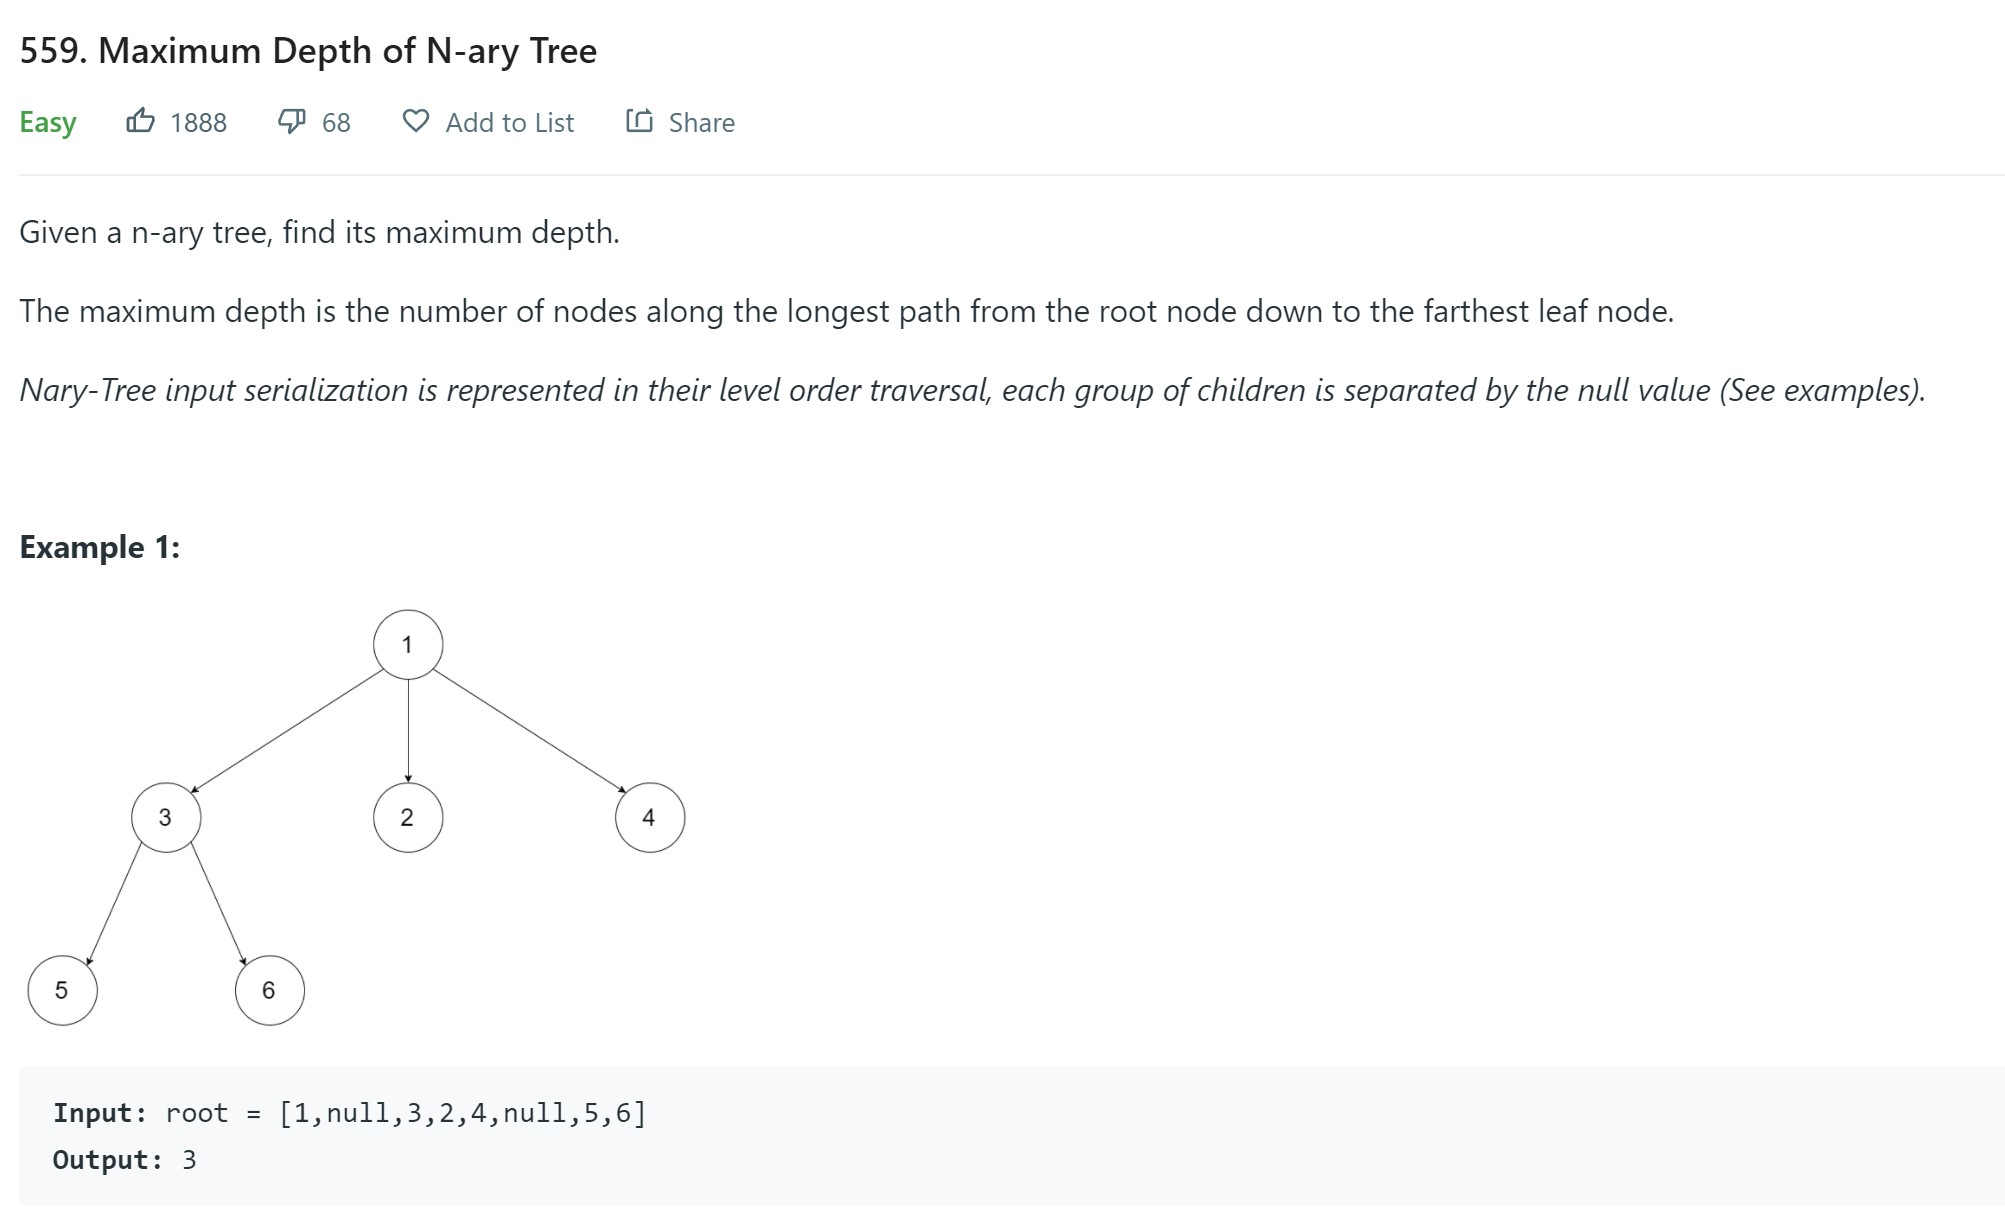The width and height of the screenshot is (2005, 1216).
Task: Click the Easy difficulty label
Action: 48,123
